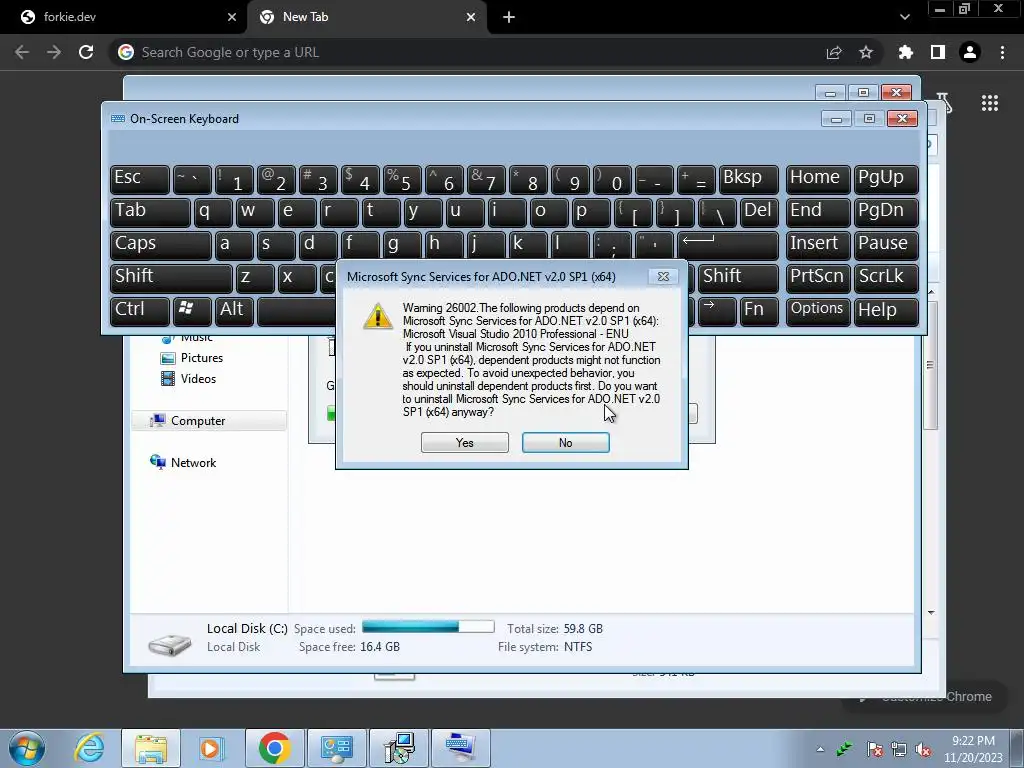This screenshot has width=1024, height=768.
Task: Open Chrome three-dot menu
Action: point(1002,52)
